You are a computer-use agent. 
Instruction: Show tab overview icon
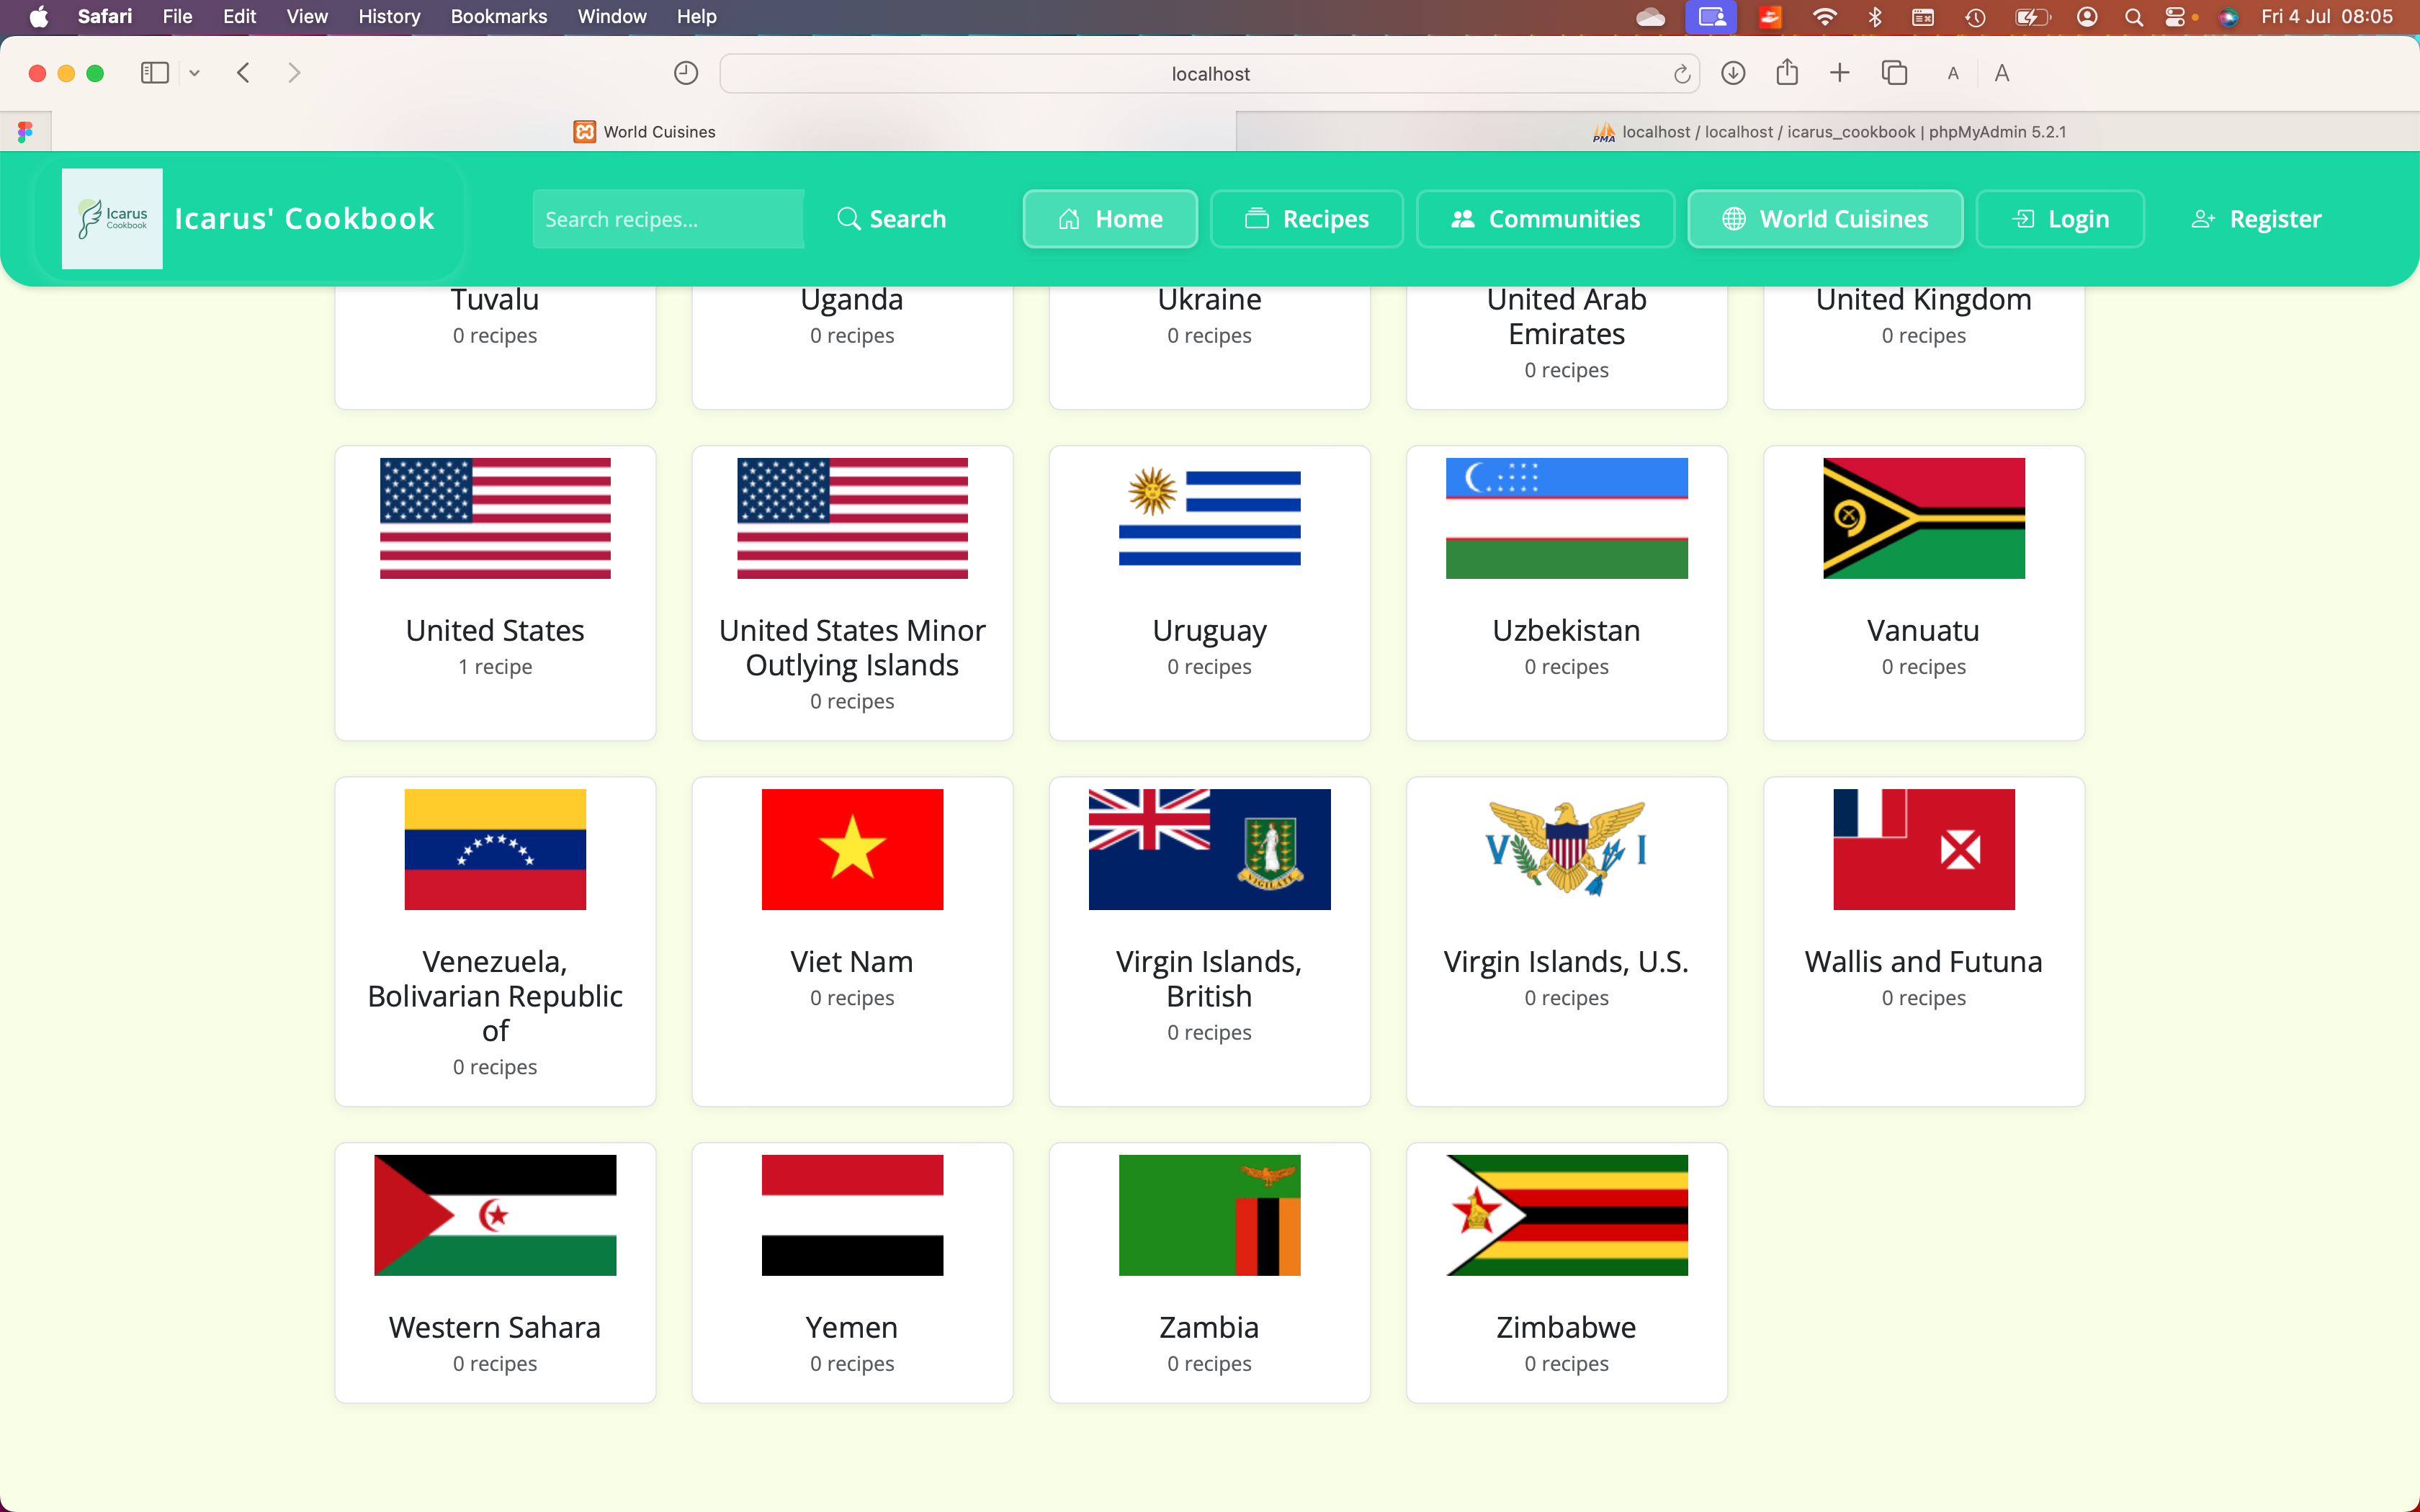(x=1894, y=73)
